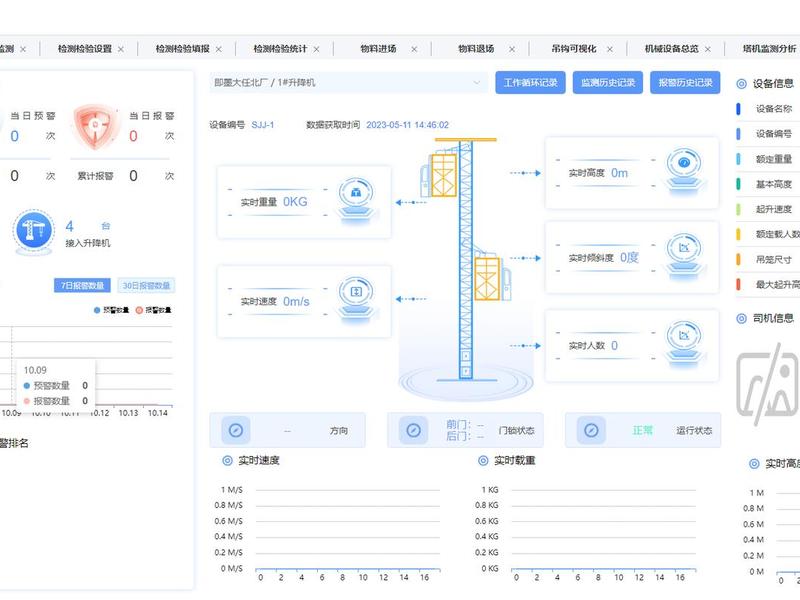Switch to 机械设备总览 tab
Viewport: 800px width, 600px height.
coord(671,49)
